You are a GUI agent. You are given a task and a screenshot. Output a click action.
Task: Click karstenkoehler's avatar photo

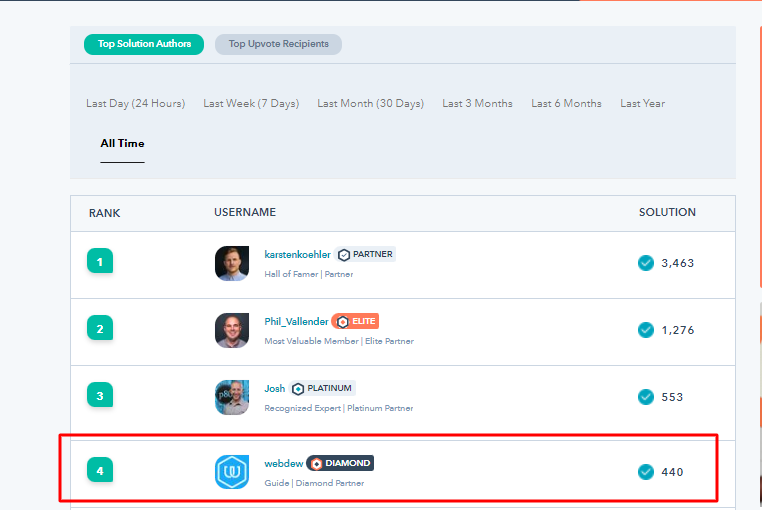(x=232, y=263)
